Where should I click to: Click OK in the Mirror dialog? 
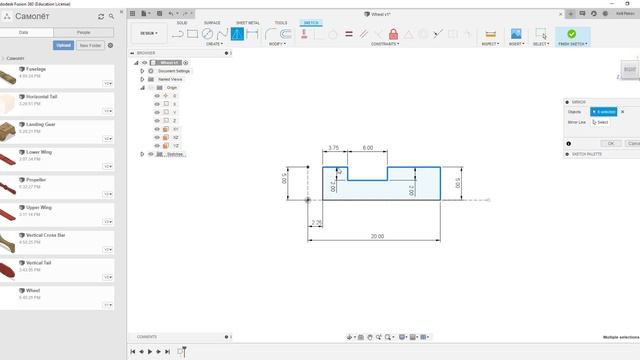pos(611,143)
